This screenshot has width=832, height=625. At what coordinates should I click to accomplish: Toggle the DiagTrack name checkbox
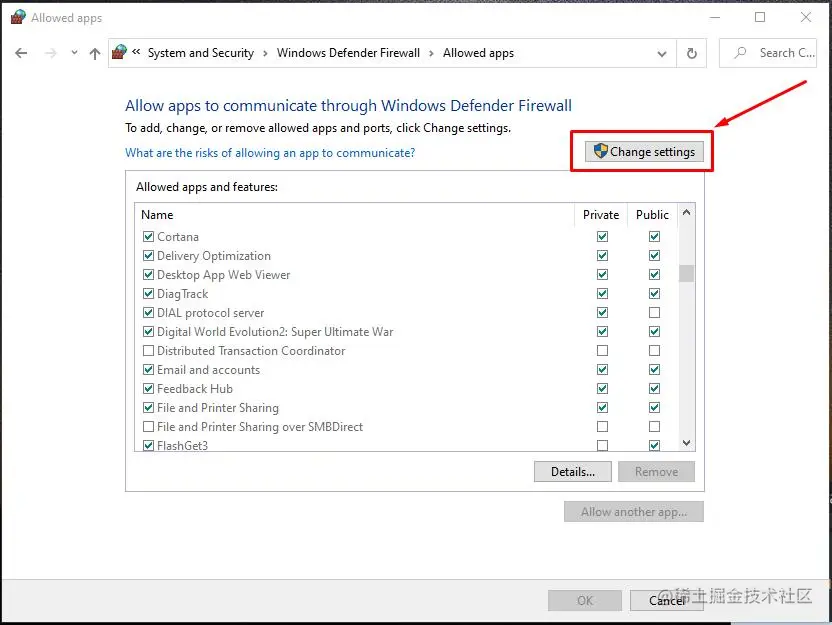(149, 293)
